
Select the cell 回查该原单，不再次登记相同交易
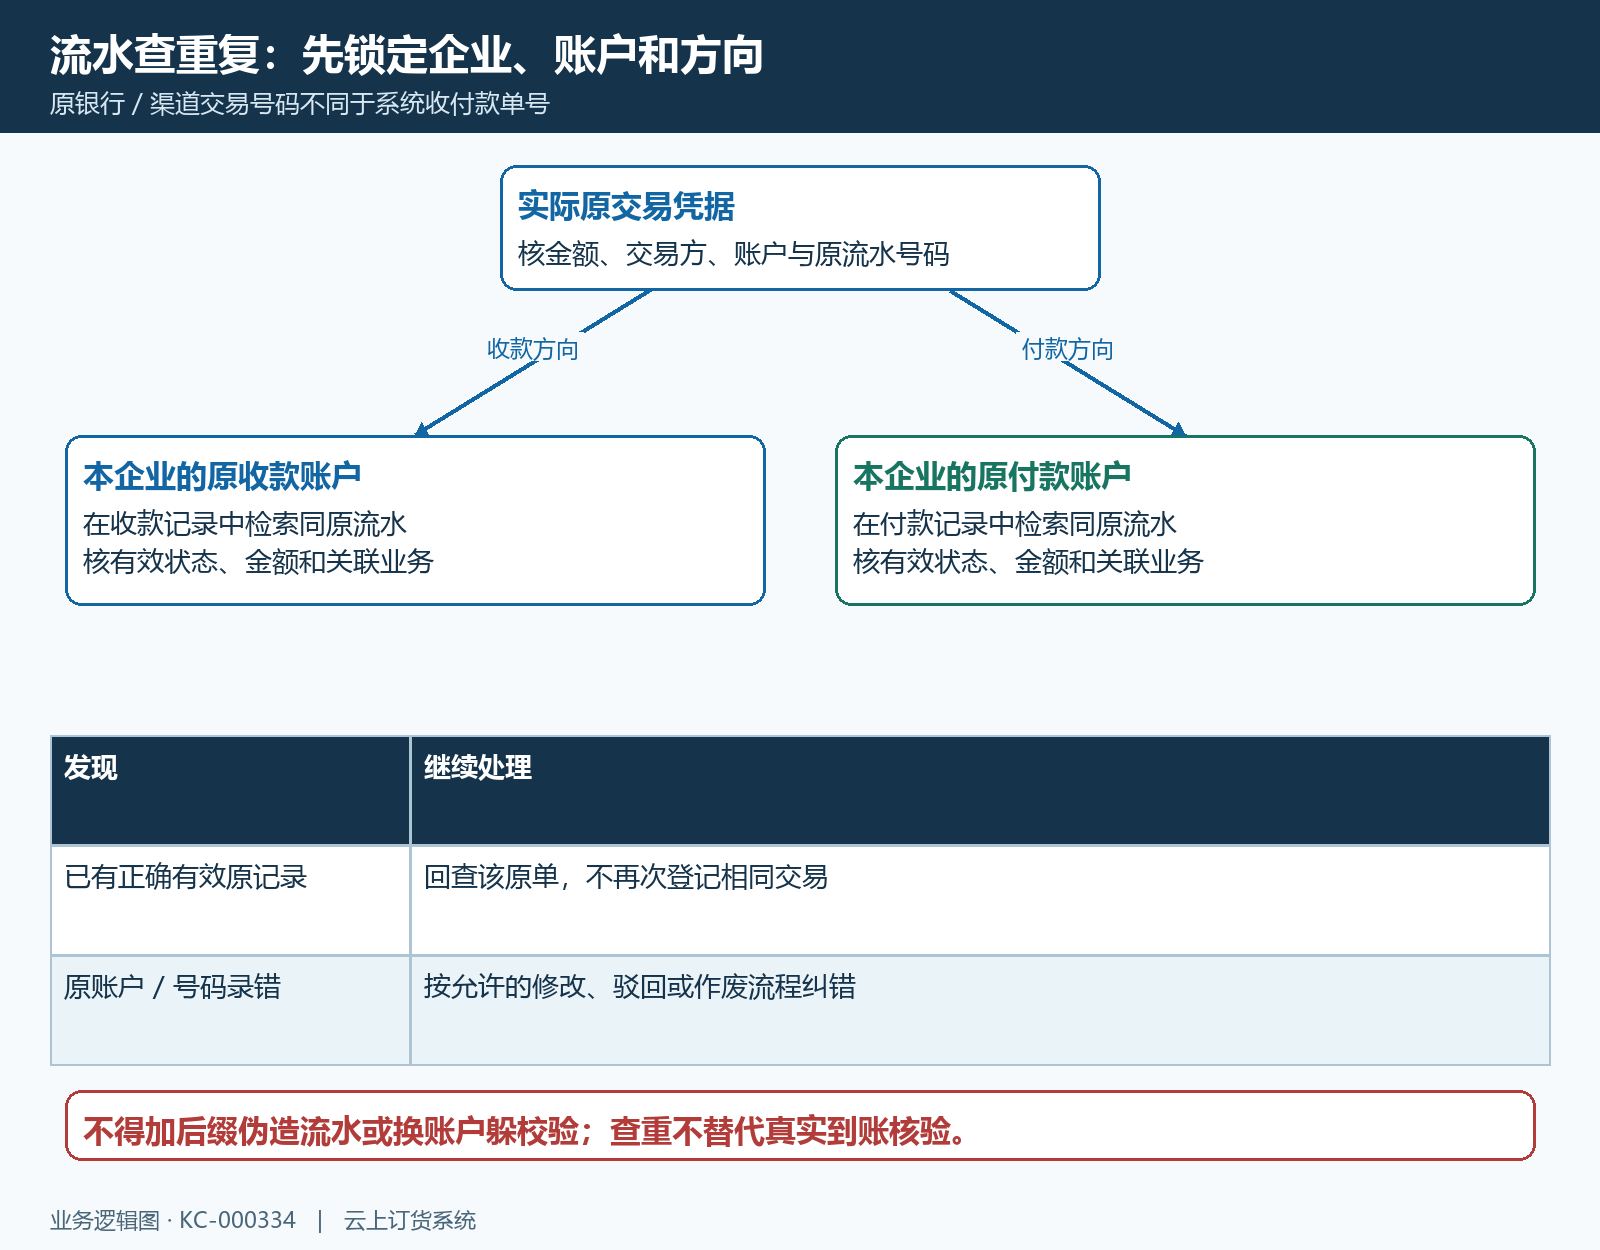pyautogui.click(x=980, y=901)
